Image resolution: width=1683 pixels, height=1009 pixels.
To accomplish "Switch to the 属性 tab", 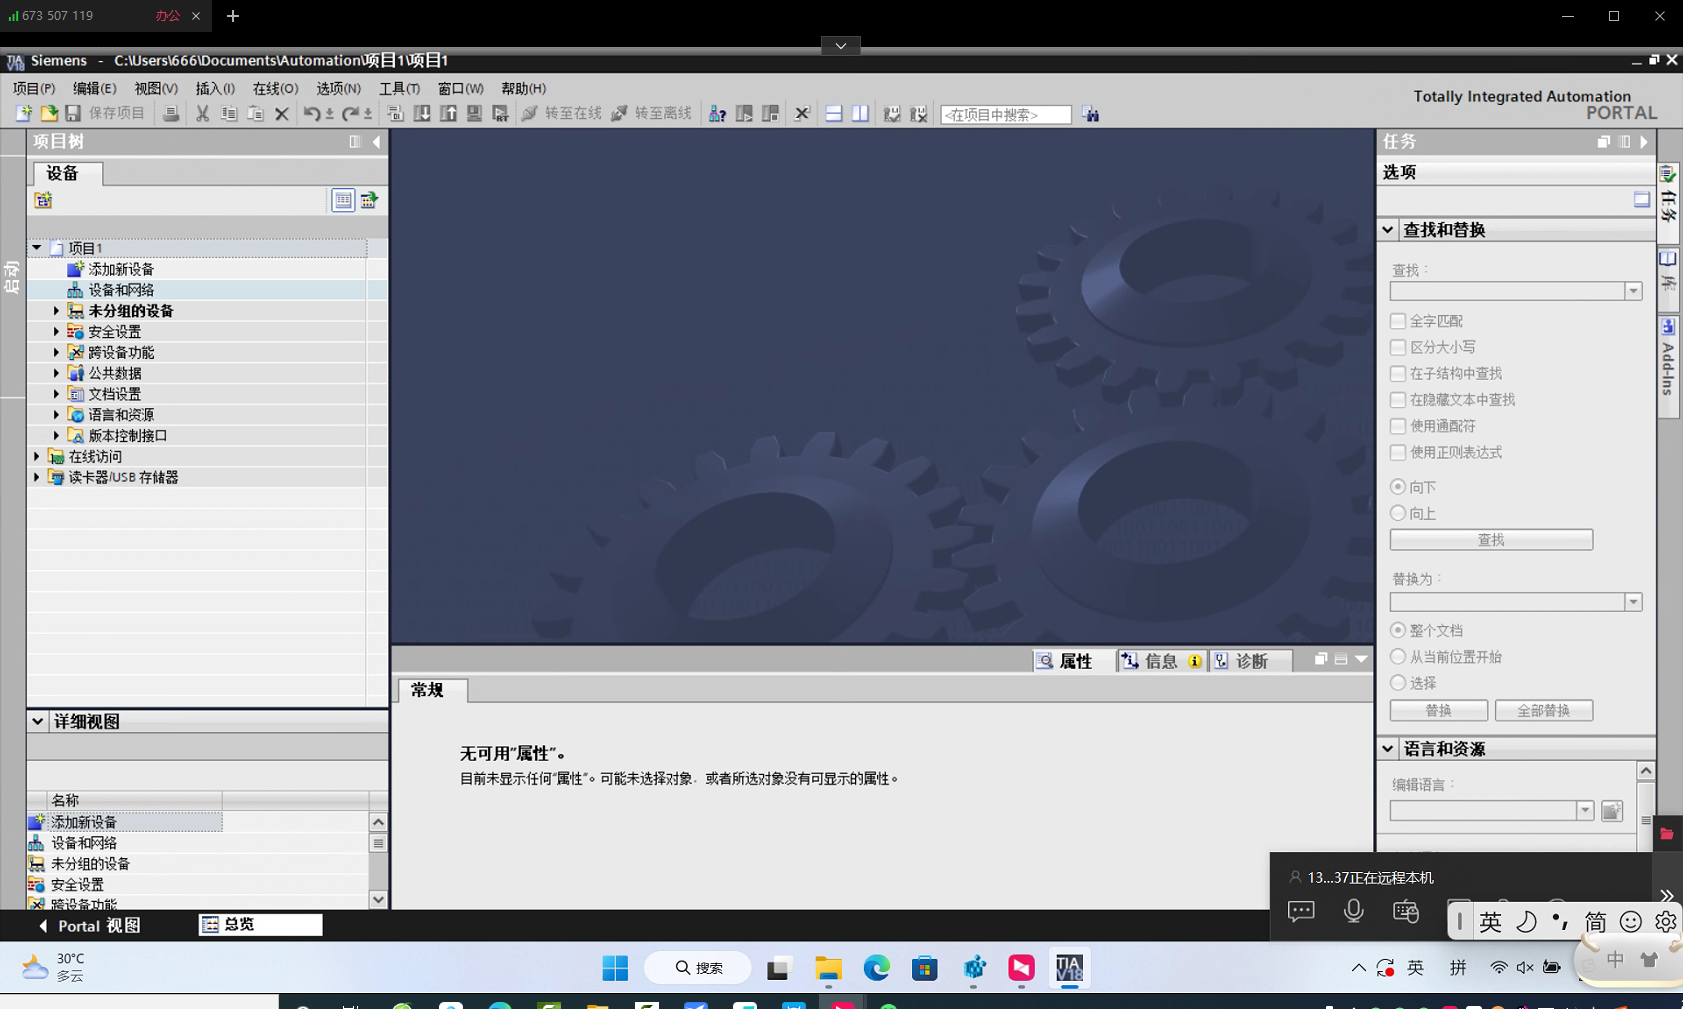I will pos(1074,661).
